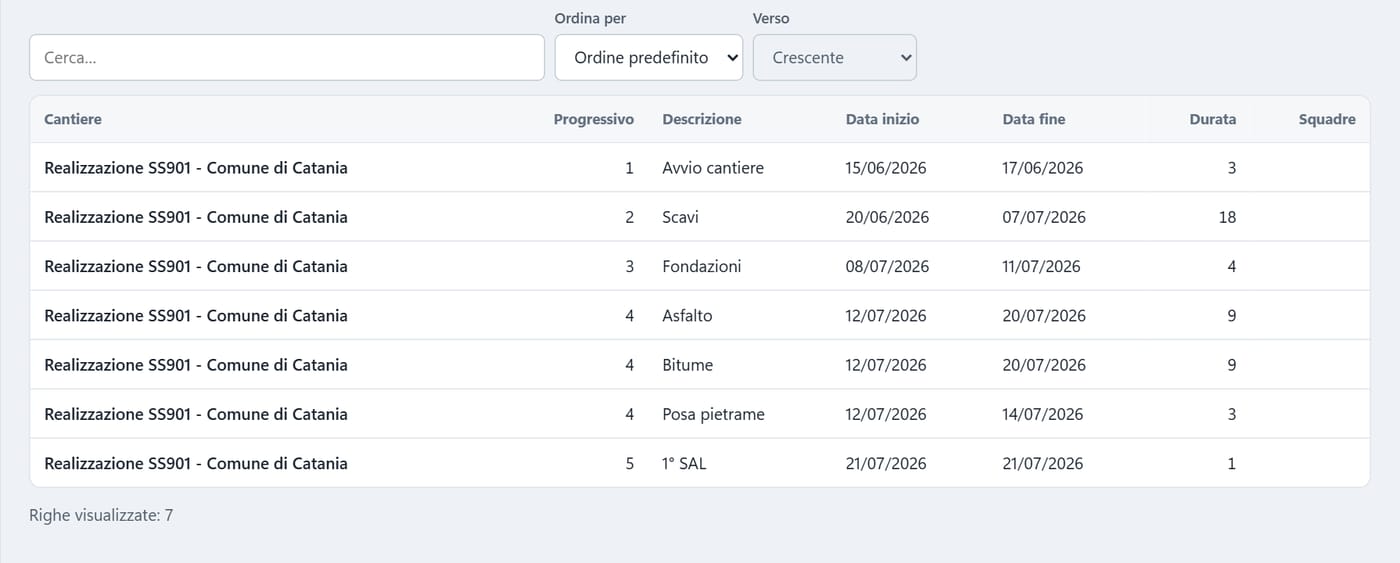Click start date 08/07/2026
Image resolution: width=1400 pixels, height=563 pixels.
click(888, 266)
